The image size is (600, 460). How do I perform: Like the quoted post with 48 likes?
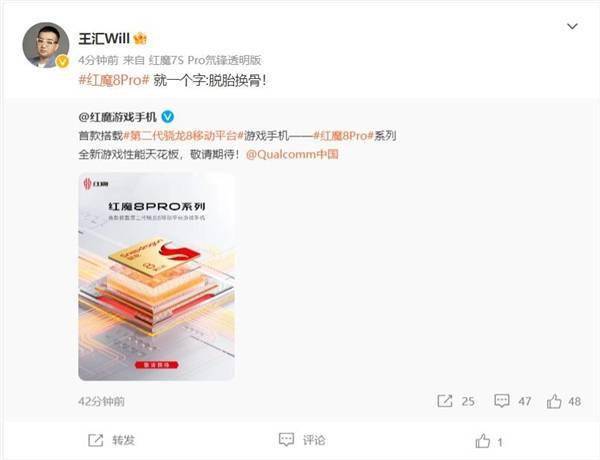pos(554,401)
